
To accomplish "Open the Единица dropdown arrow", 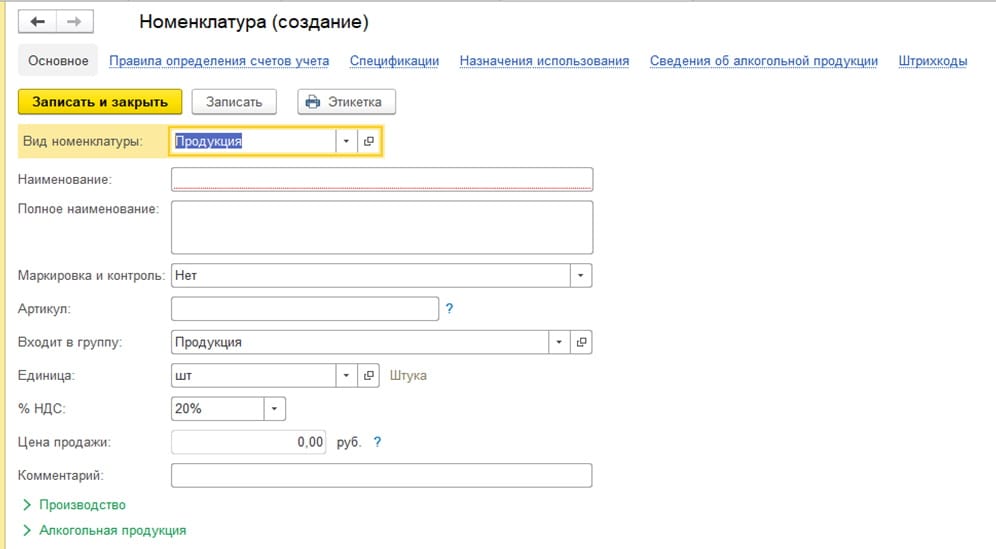I will coord(346,376).
